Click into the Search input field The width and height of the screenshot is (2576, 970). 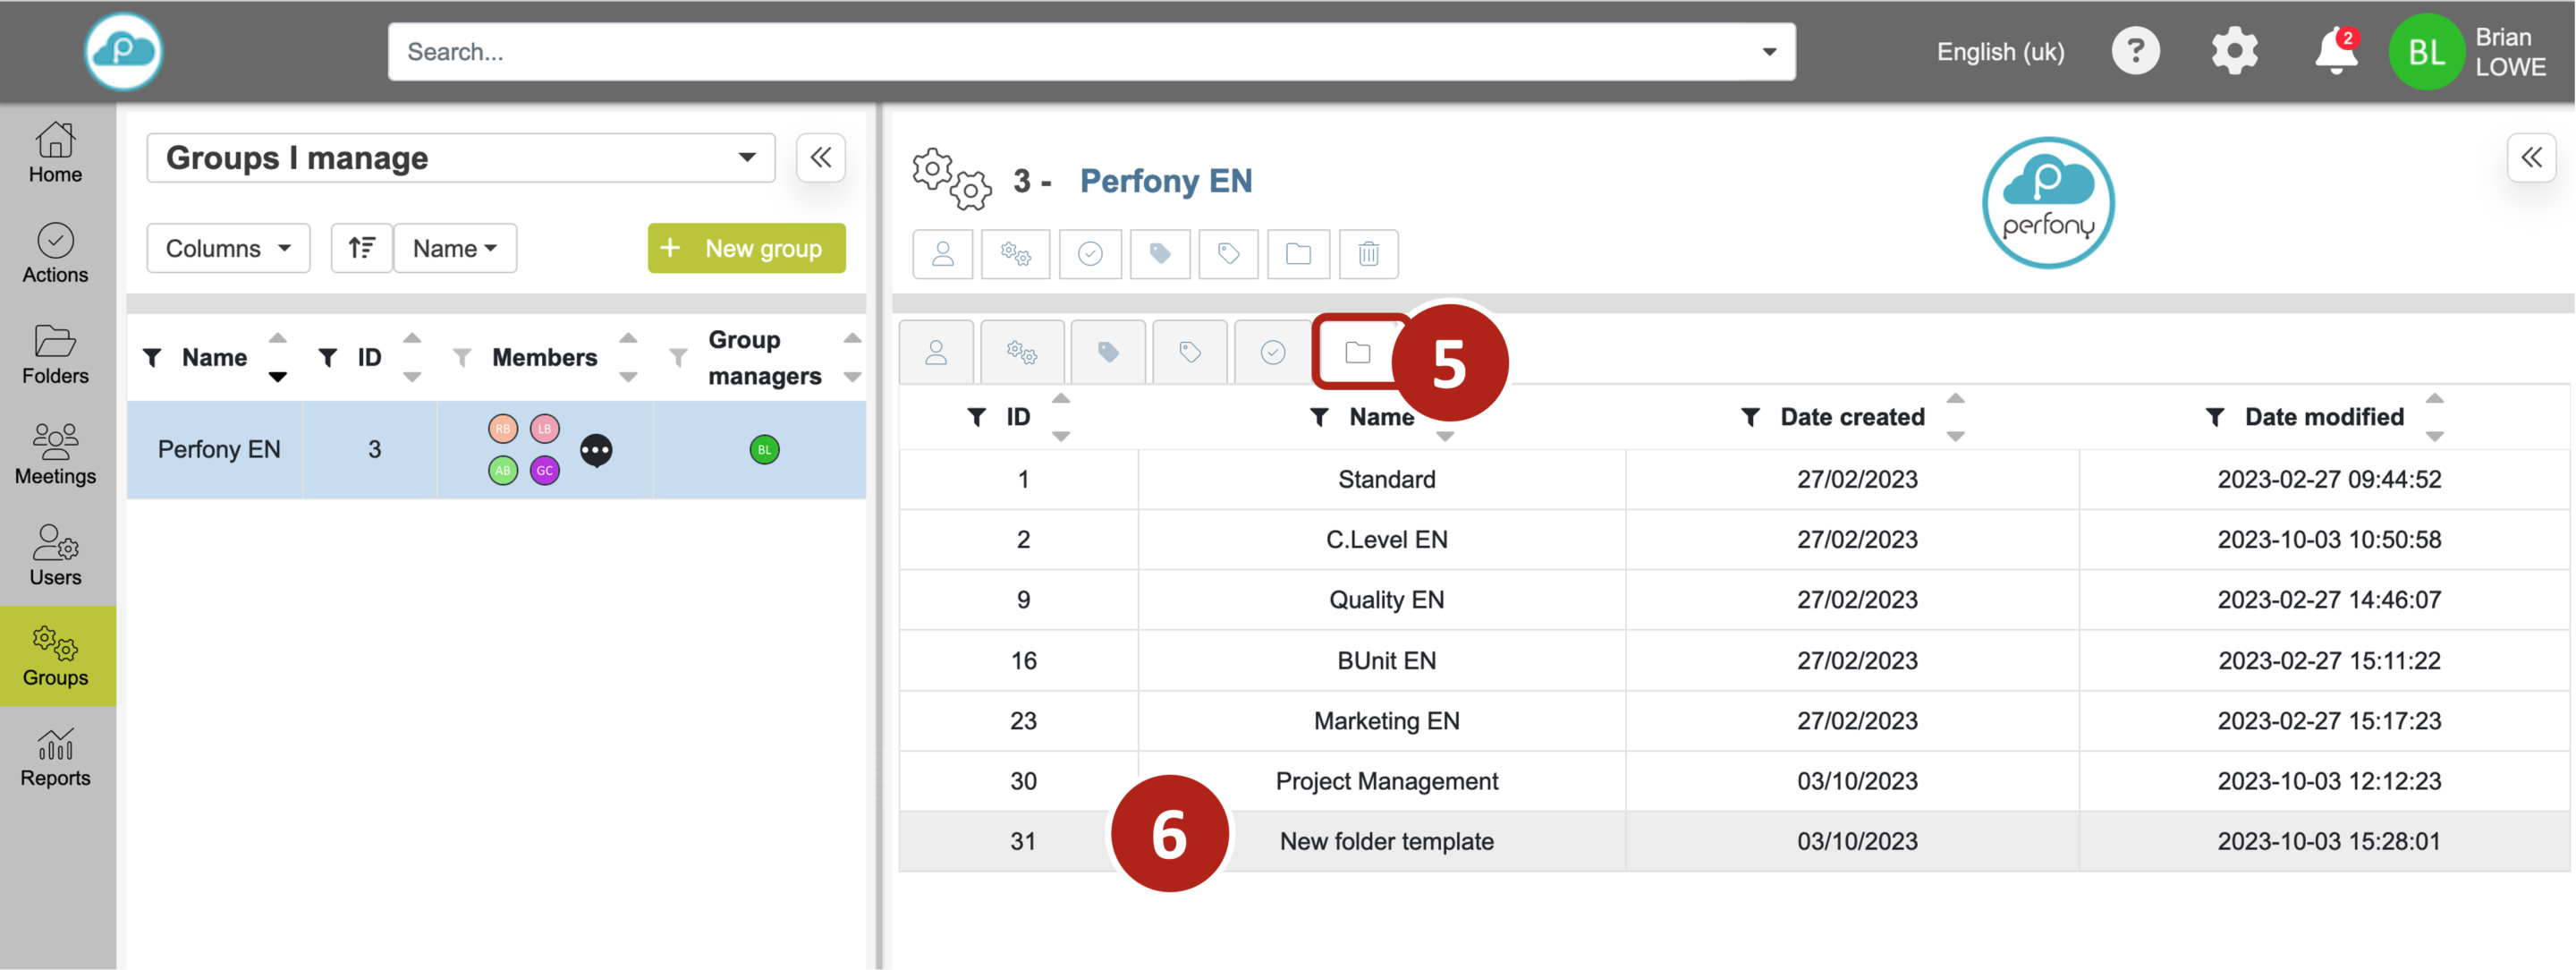pos(1070,52)
